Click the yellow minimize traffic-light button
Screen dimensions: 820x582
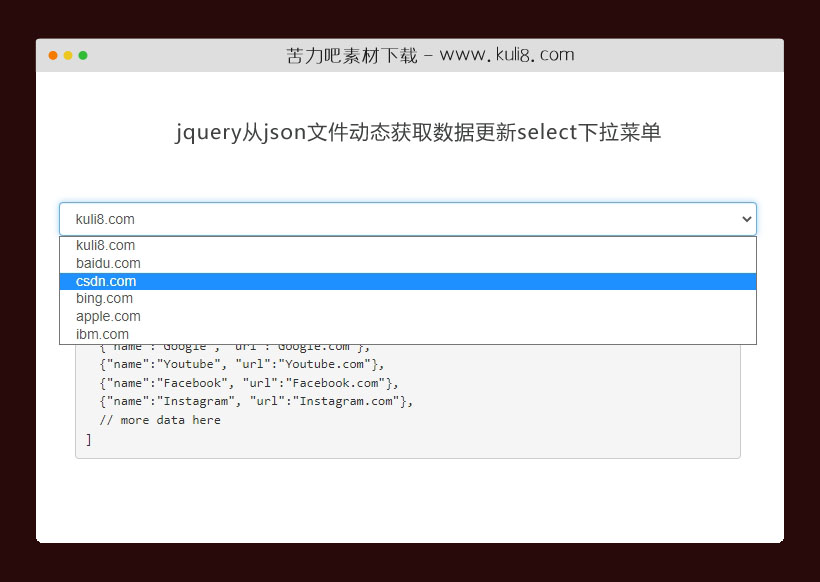coord(66,56)
